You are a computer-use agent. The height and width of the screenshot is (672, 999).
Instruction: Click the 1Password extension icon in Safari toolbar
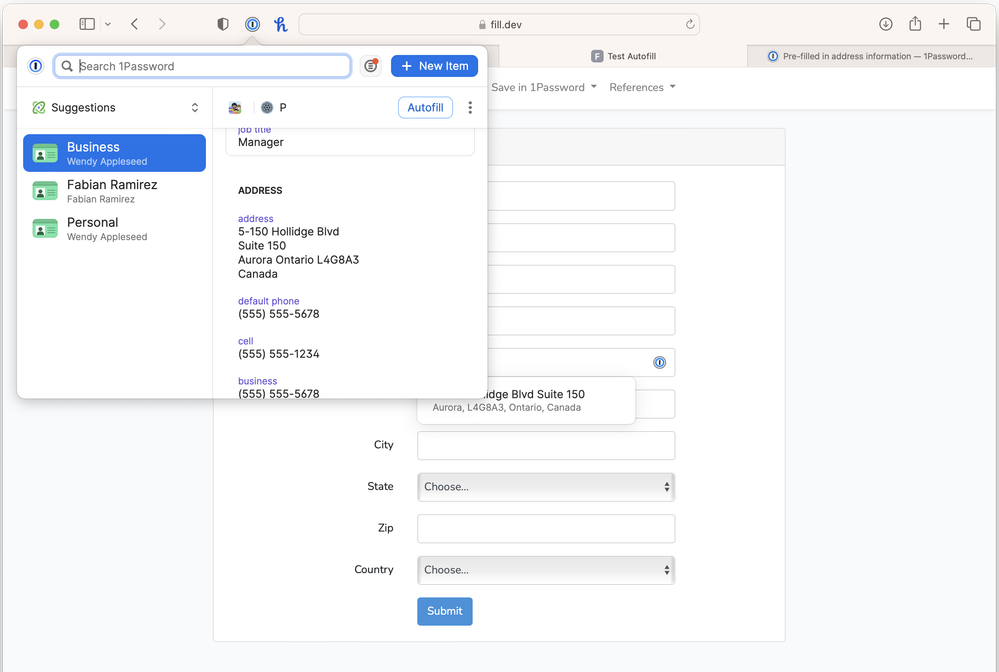(x=253, y=24)
